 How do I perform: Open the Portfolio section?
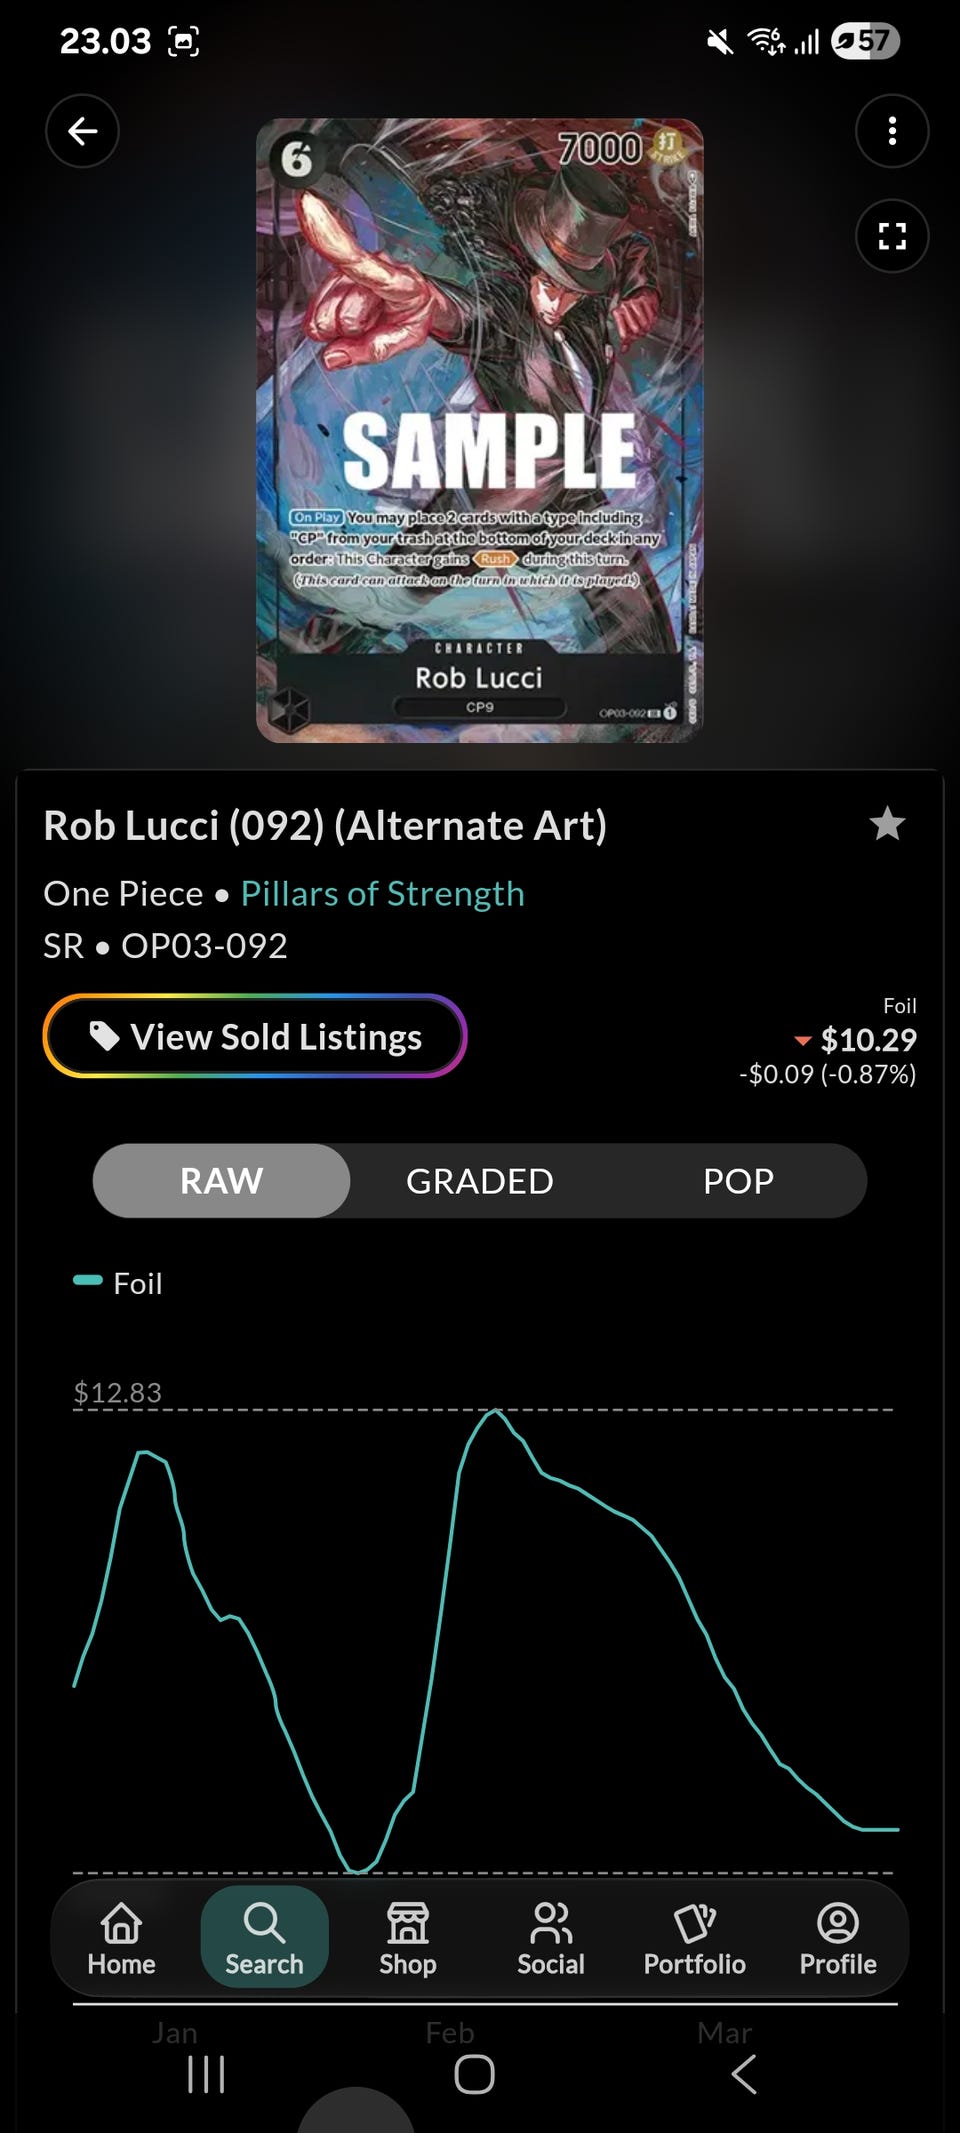coord(694,1939)
